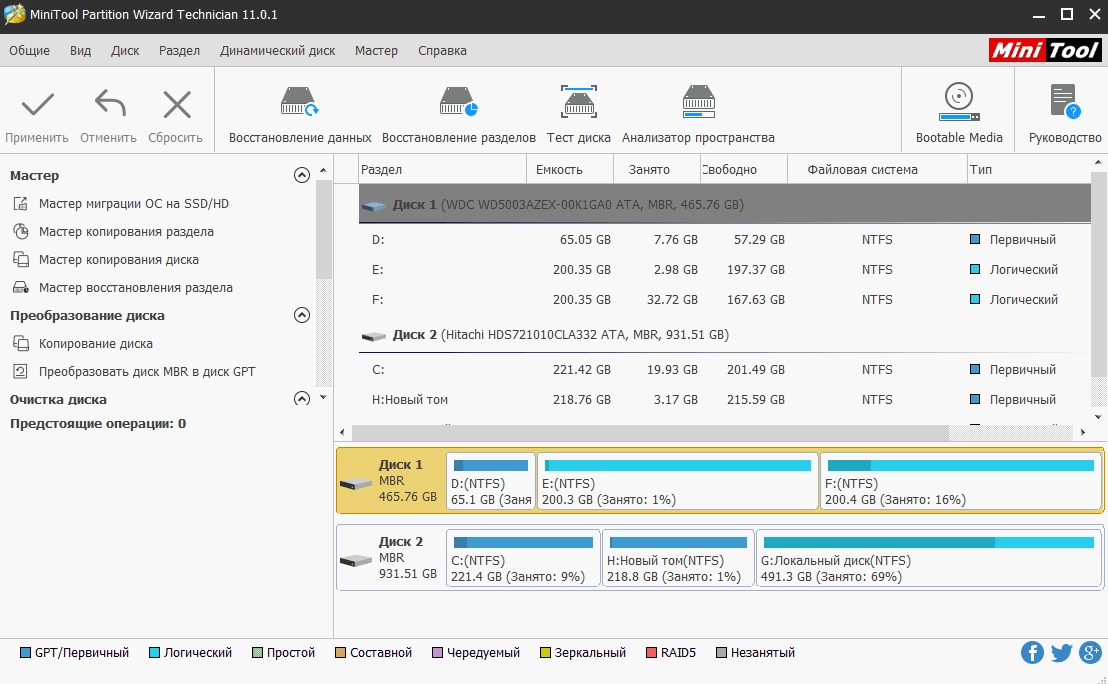
Task: Click vertical scrollbar down arrow of partition table
Action: click(1098, 417)
